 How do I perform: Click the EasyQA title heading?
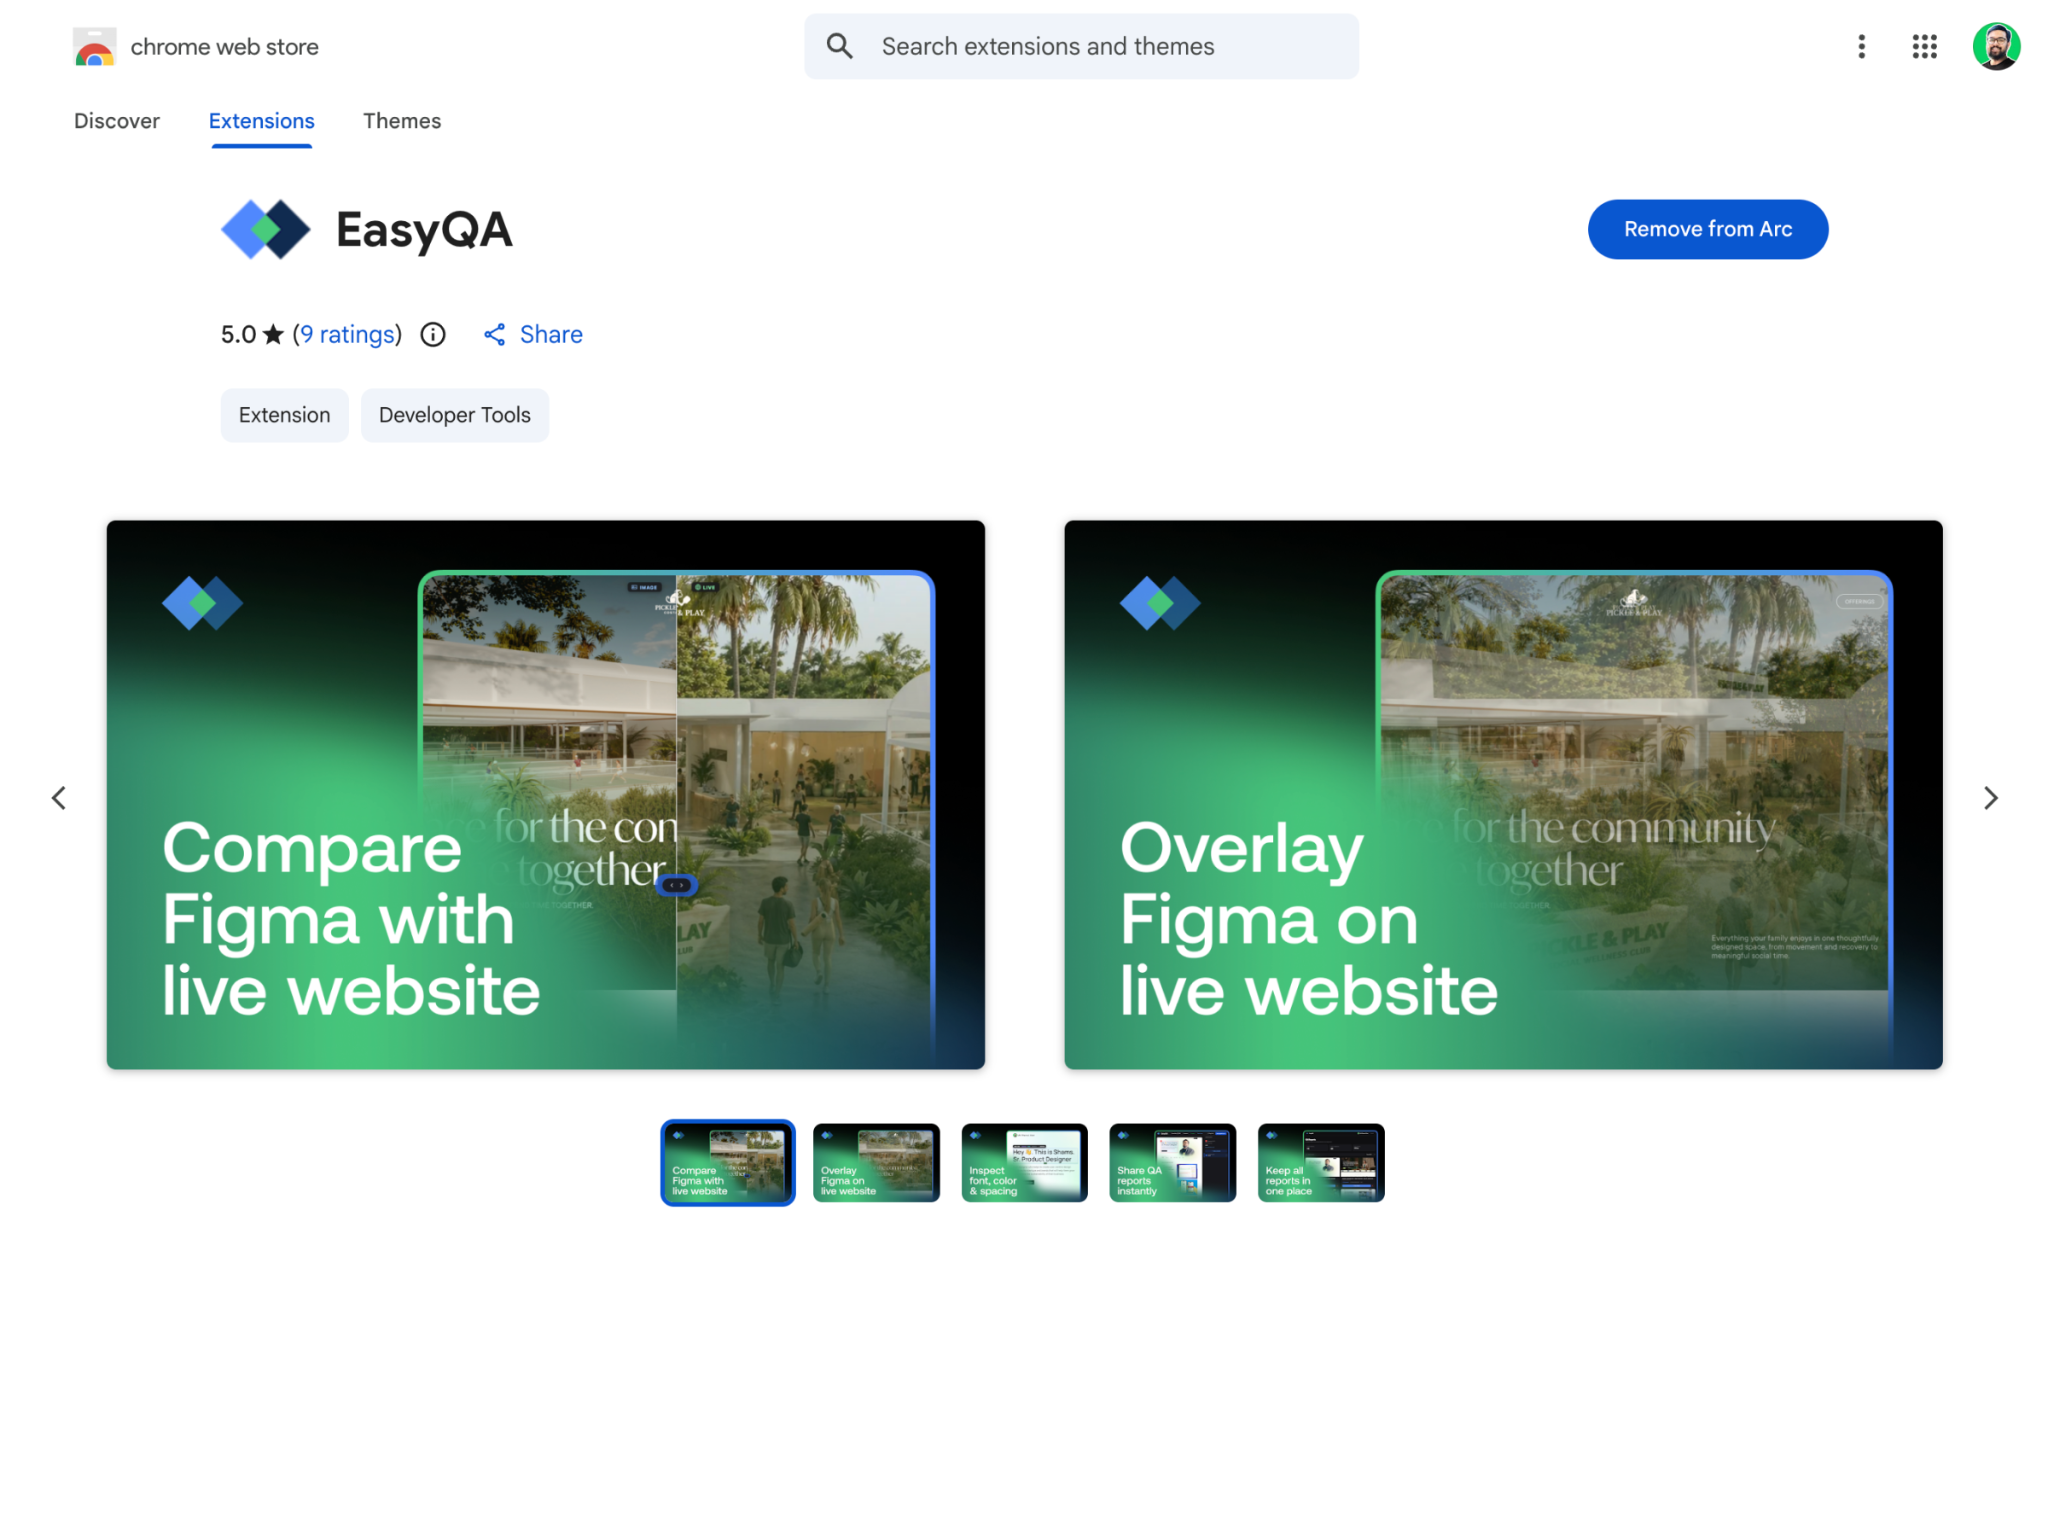point(424,230)
